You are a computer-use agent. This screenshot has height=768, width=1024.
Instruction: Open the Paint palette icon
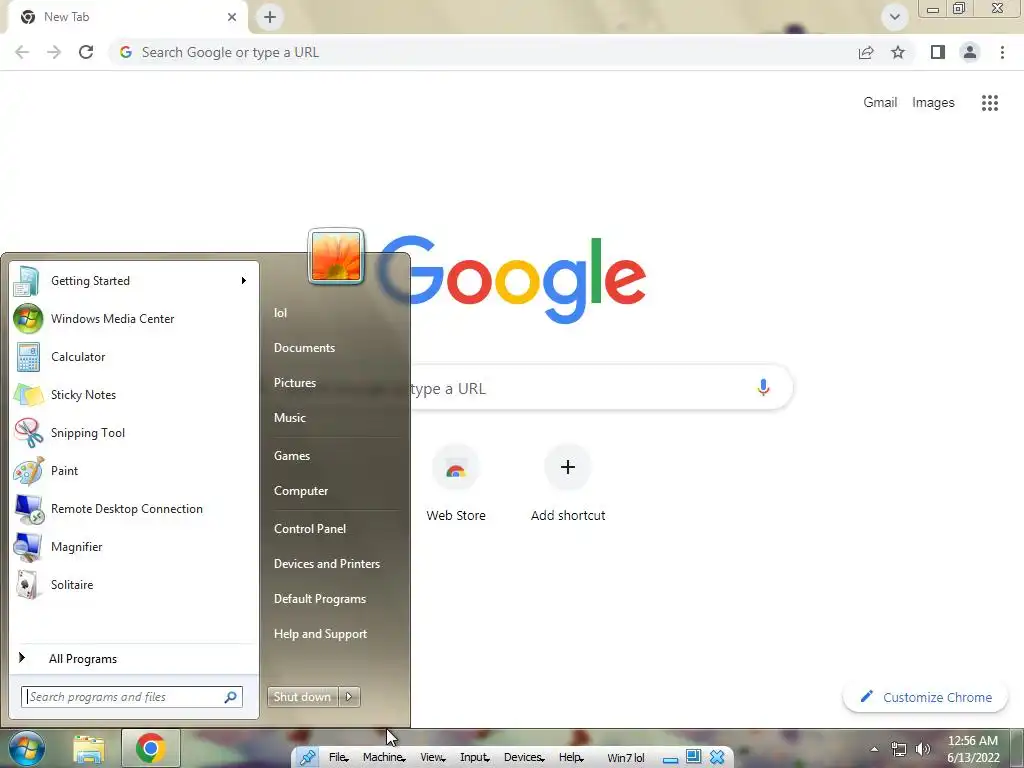(28, 471)
